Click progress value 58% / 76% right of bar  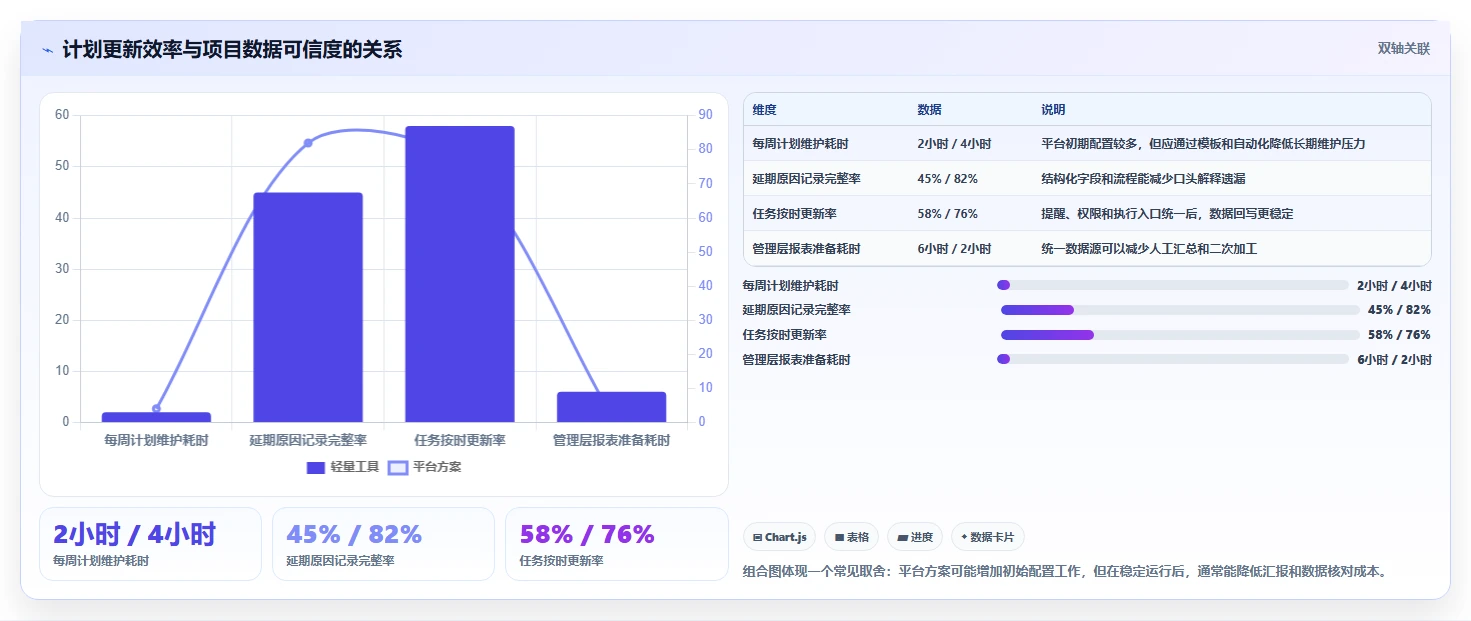1399,335
